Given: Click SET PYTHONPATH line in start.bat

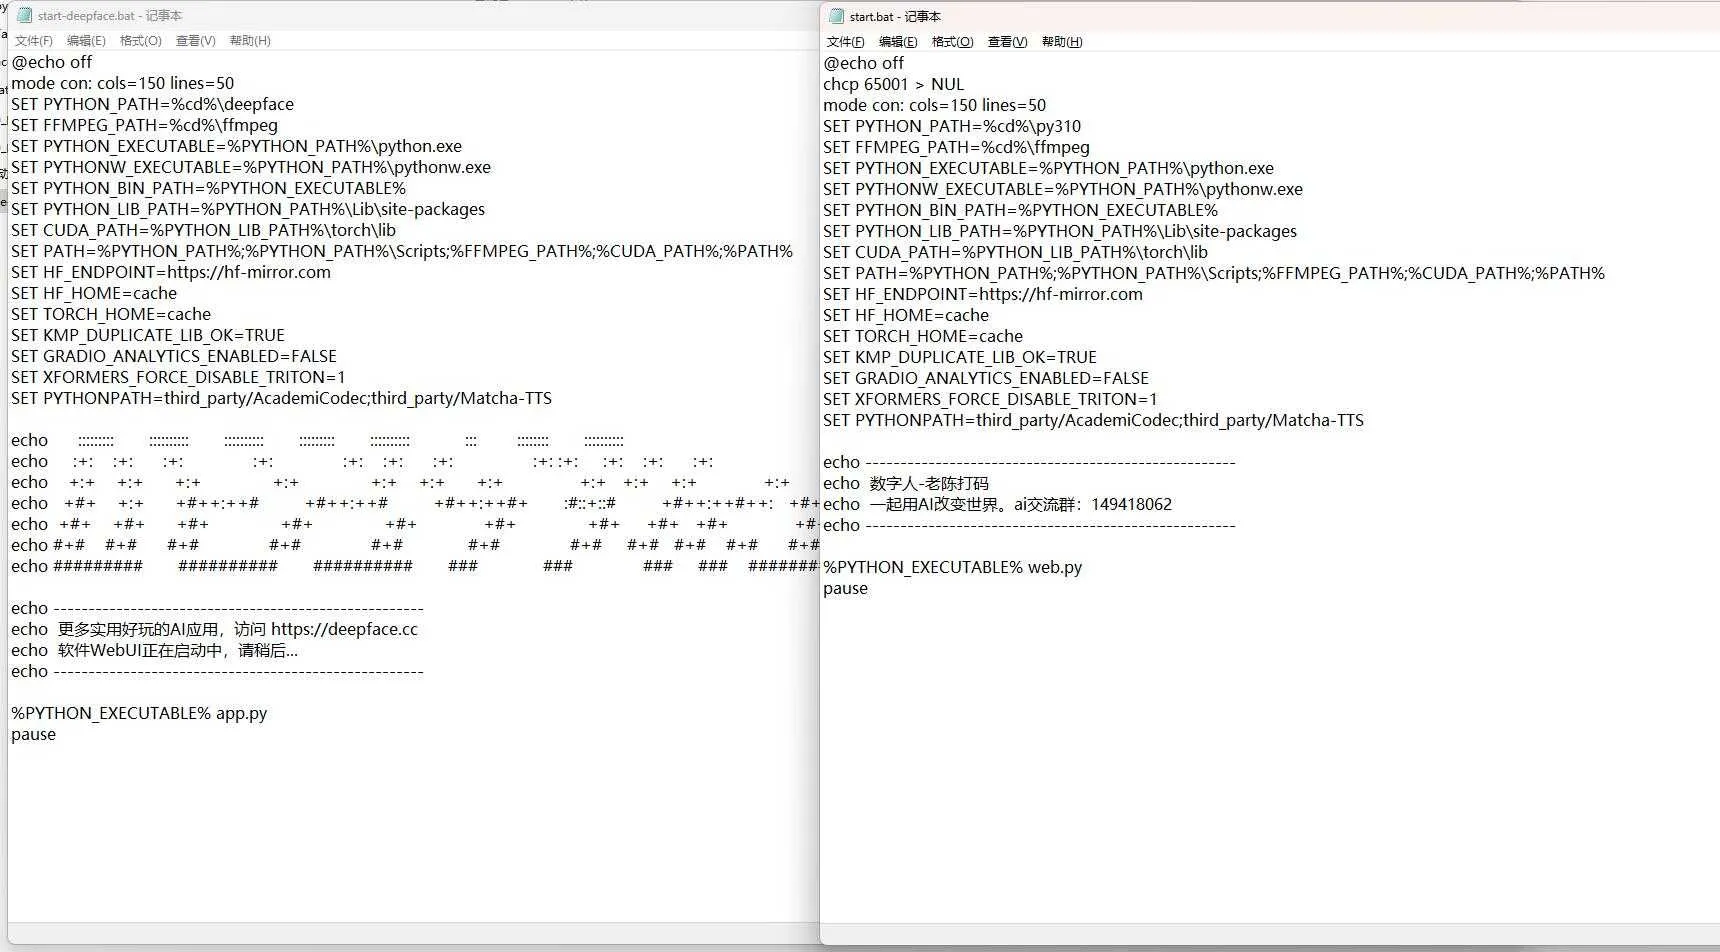Looking at the screenshot, I should 1094,420.
